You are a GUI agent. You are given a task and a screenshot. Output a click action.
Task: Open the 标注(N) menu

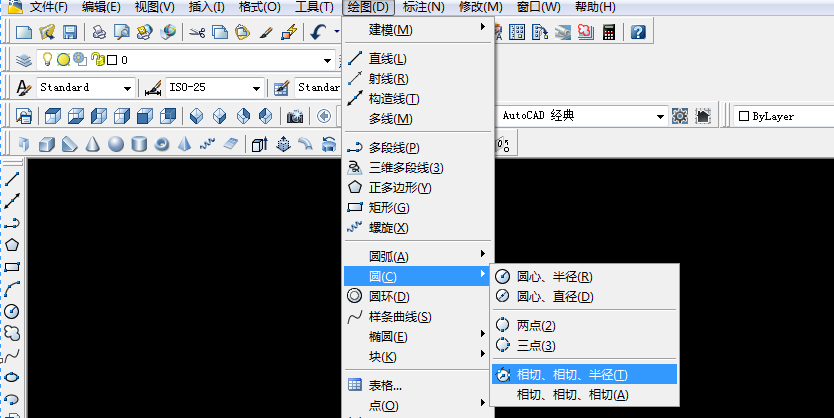coord(423,7)
